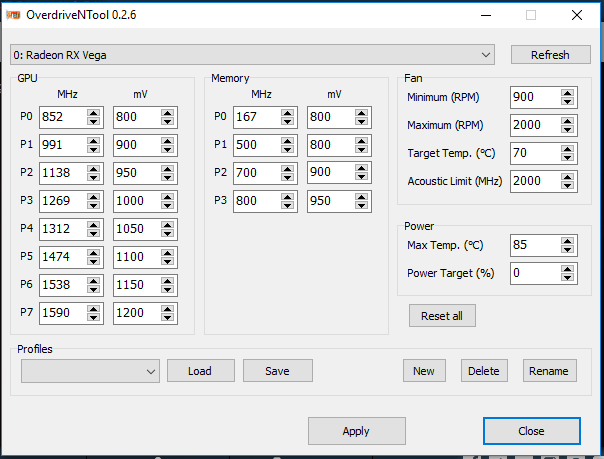Increase GPU P3 MHz with up arrow
The image size is (604, 459).
[x=94, y=197]
